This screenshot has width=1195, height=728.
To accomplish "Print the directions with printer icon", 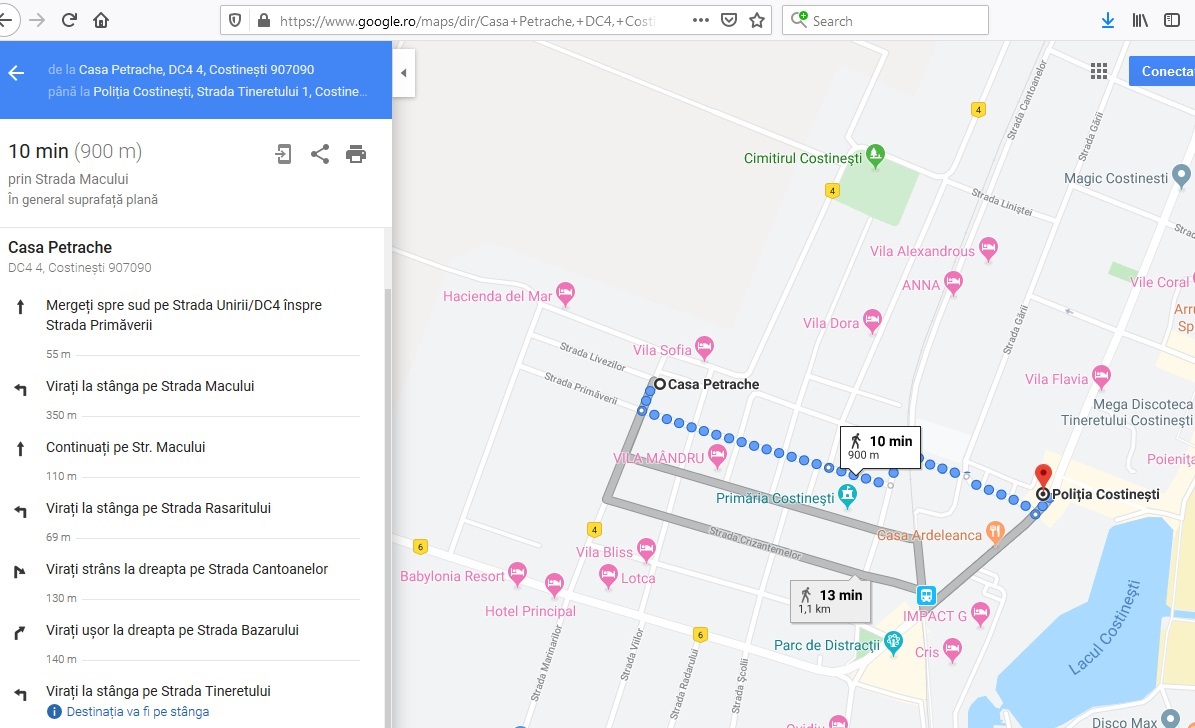I will (x=356, y=154).
